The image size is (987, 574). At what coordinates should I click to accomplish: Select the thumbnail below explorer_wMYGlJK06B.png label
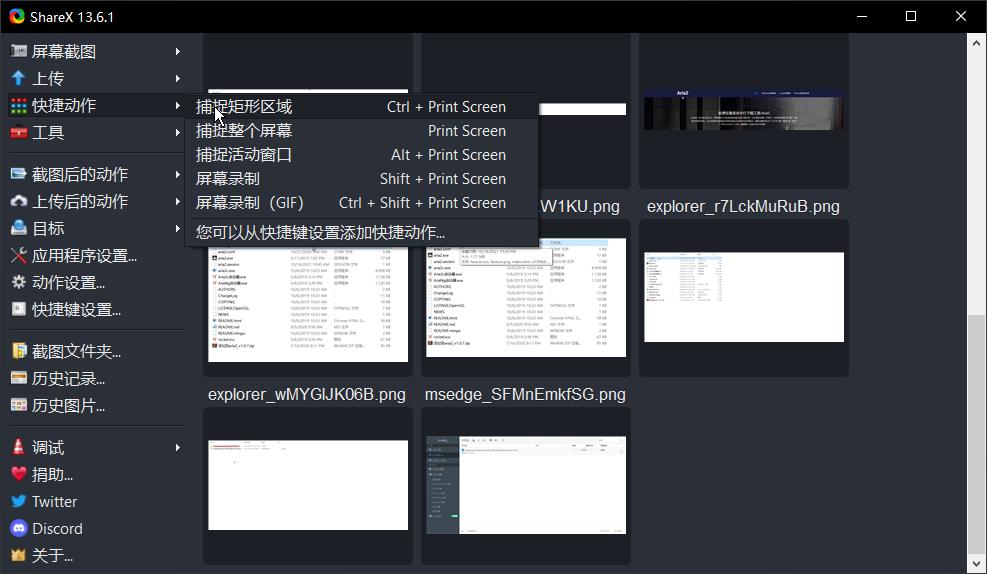(308, 485)
